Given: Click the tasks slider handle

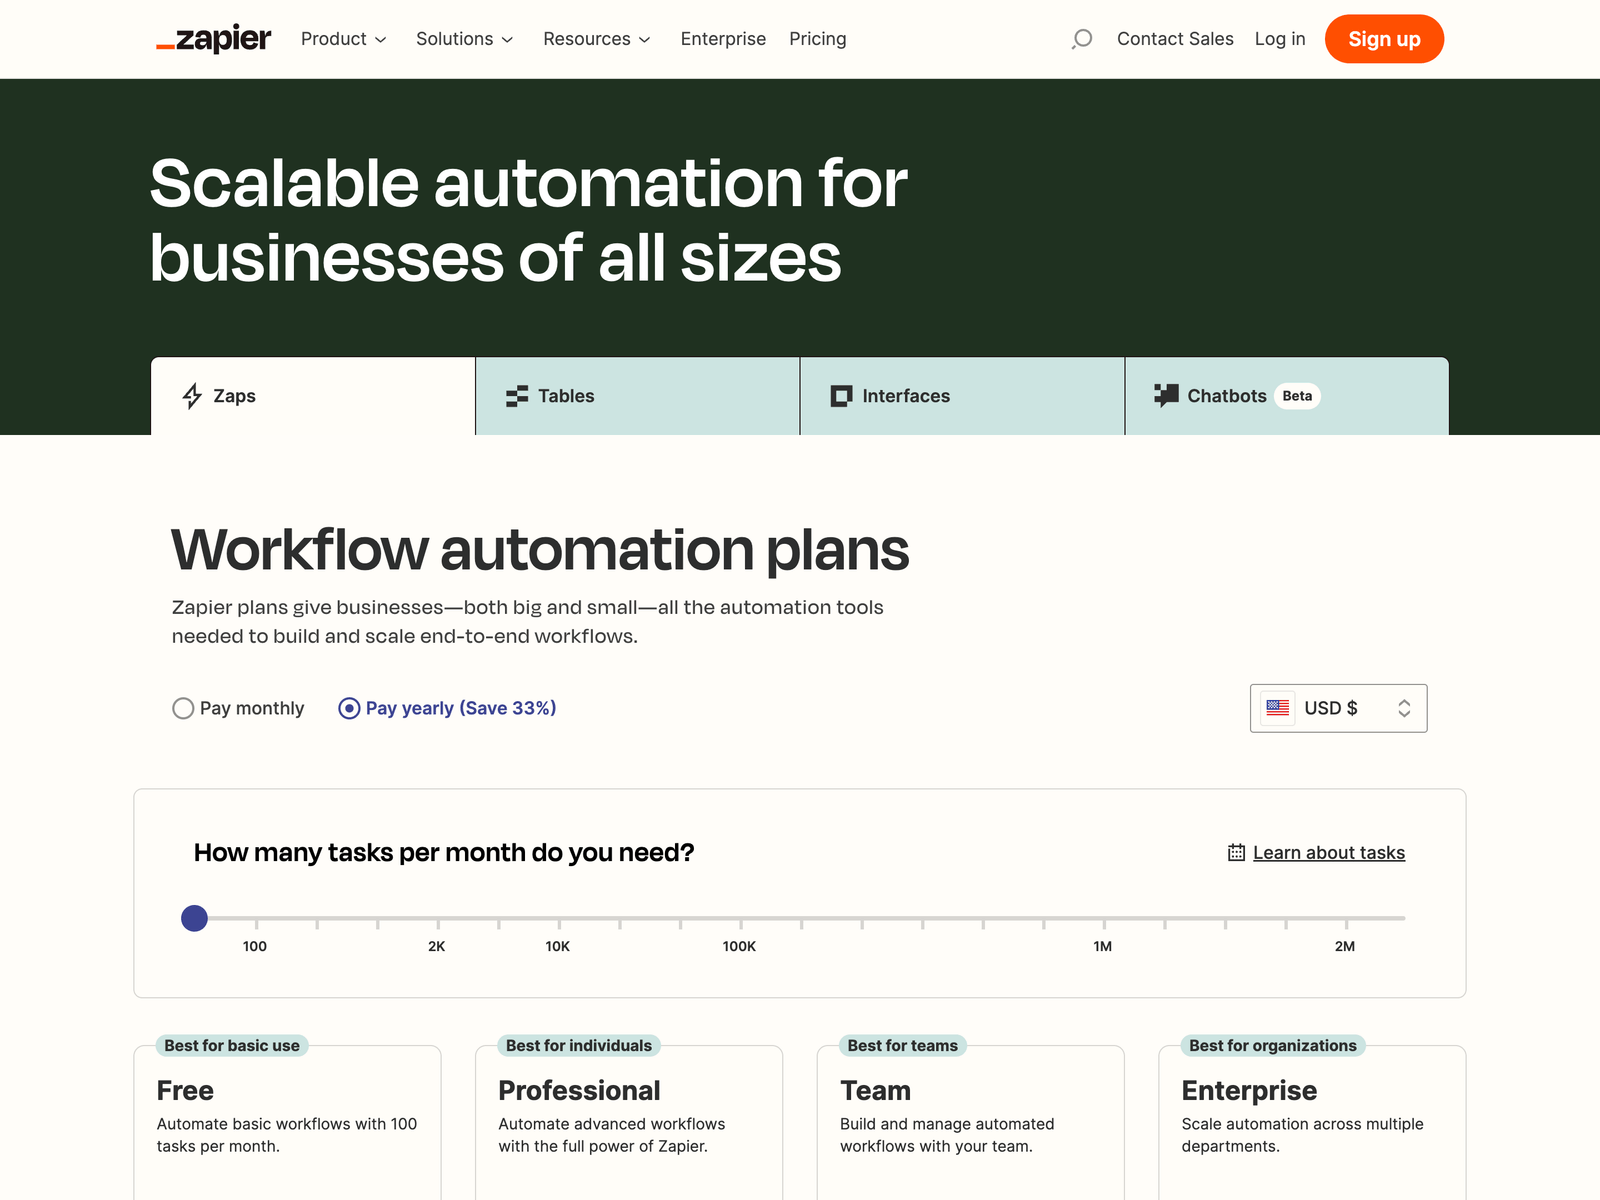Looking at the screenshot, I should (x=194, y=918).
